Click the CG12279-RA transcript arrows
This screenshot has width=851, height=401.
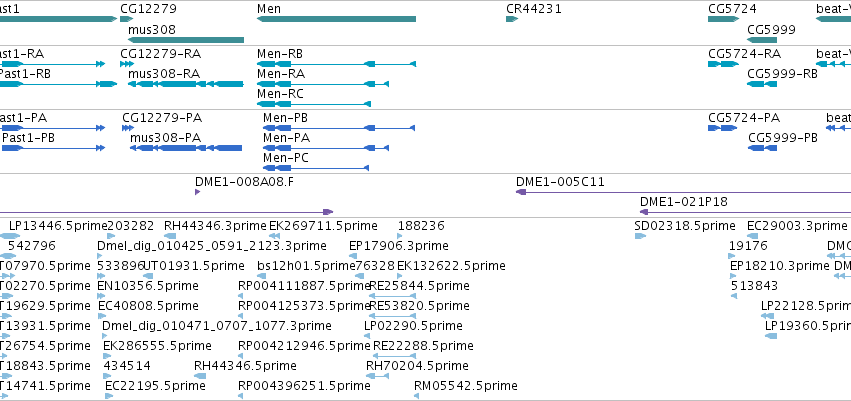pyautogui.click(x=126, y=64)
